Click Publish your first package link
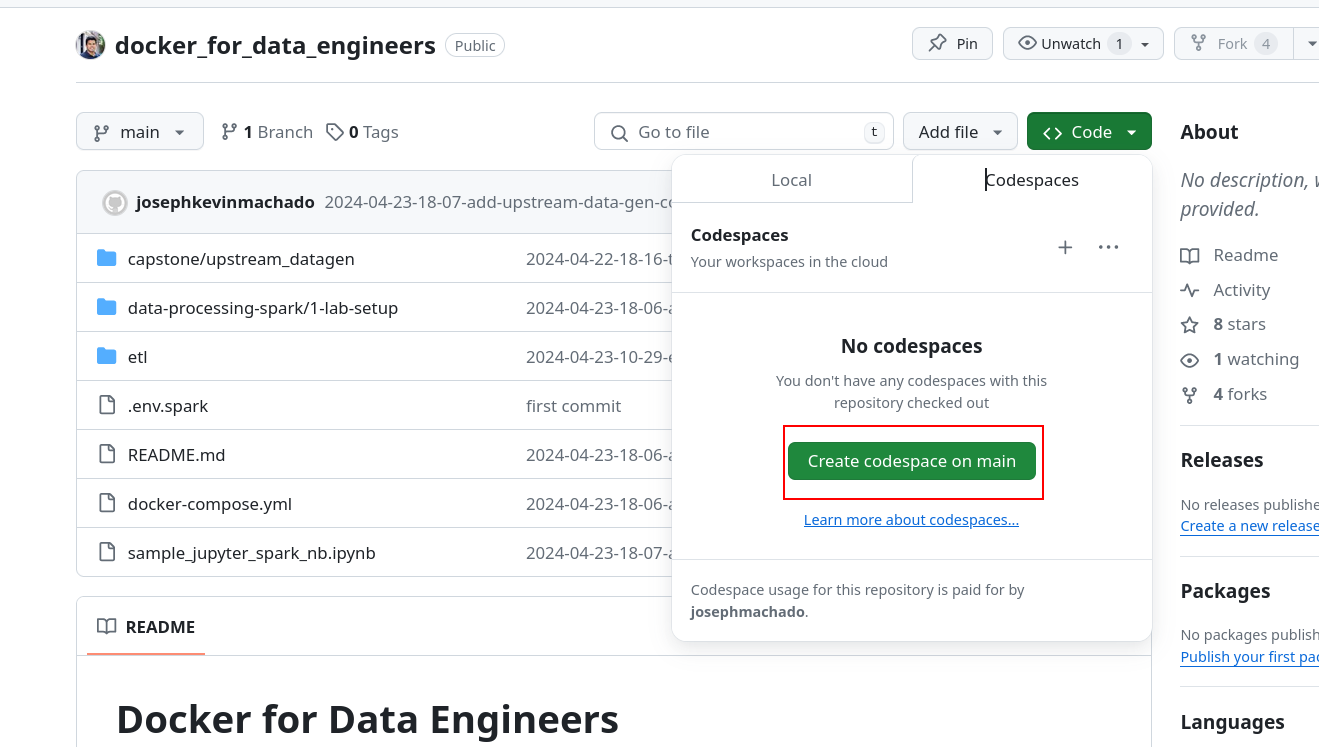Screen dimensions: 1319x747 1250,657
